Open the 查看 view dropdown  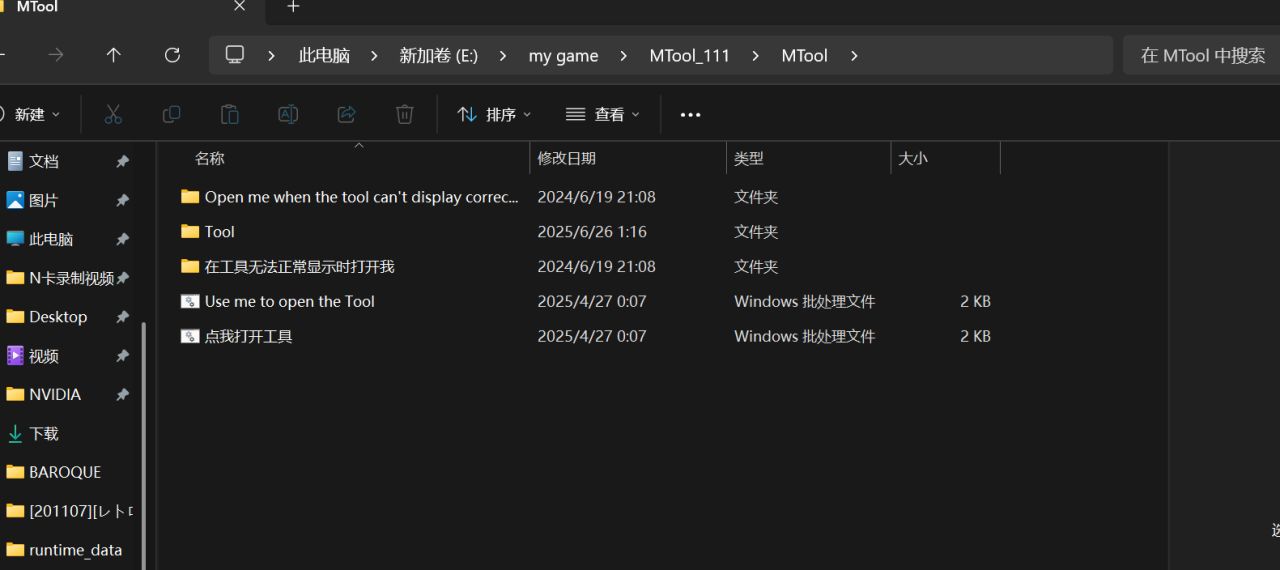tap(602, 114)
